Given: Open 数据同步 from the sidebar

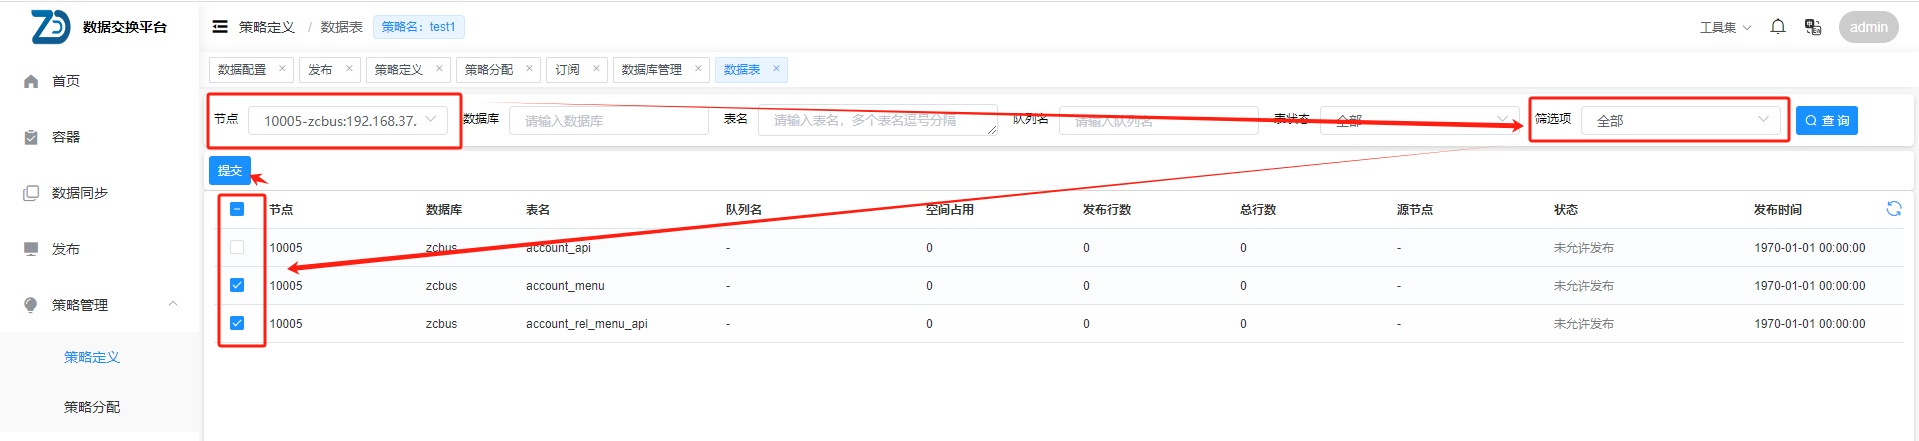Looking at the screenshot, I should click(x=79, y=193).
